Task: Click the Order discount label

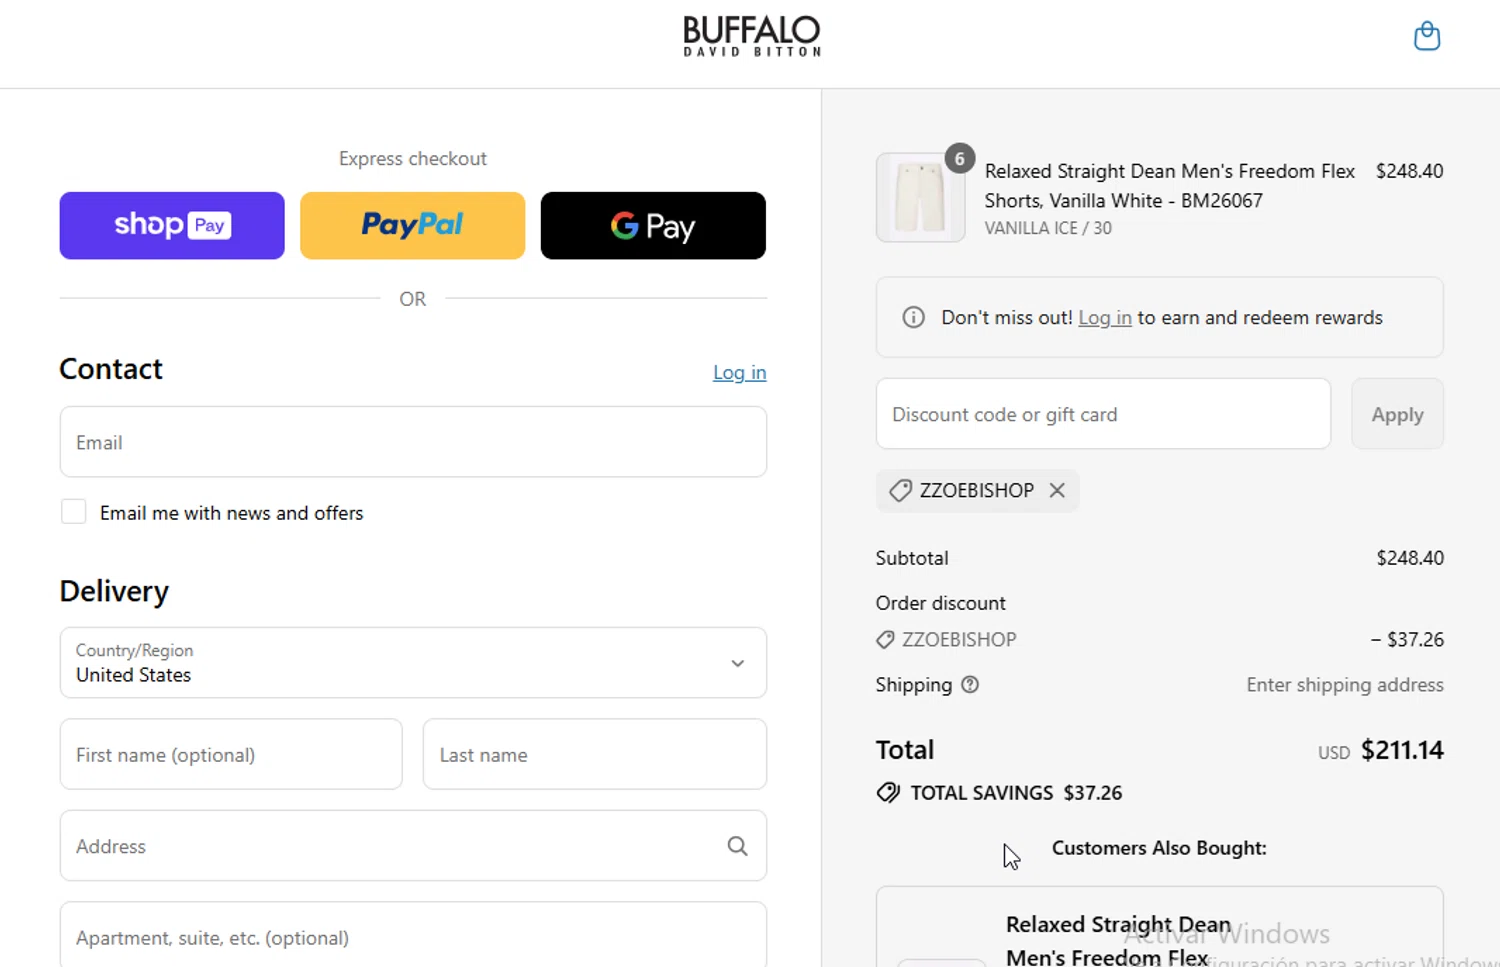Action: coord(941,603)
